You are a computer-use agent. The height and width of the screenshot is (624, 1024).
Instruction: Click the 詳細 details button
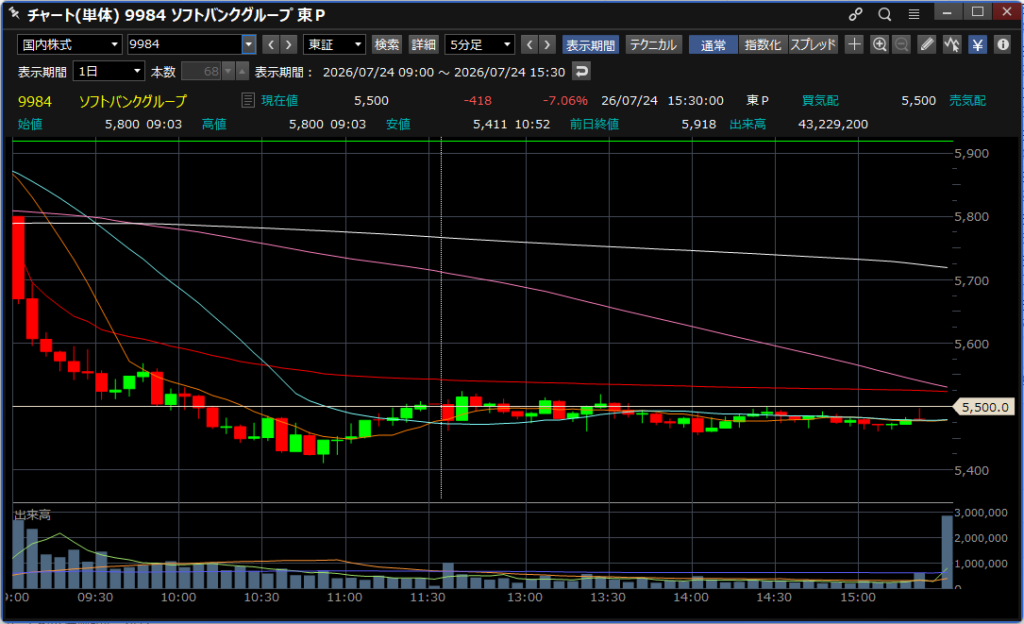click(x=423, y=44)
